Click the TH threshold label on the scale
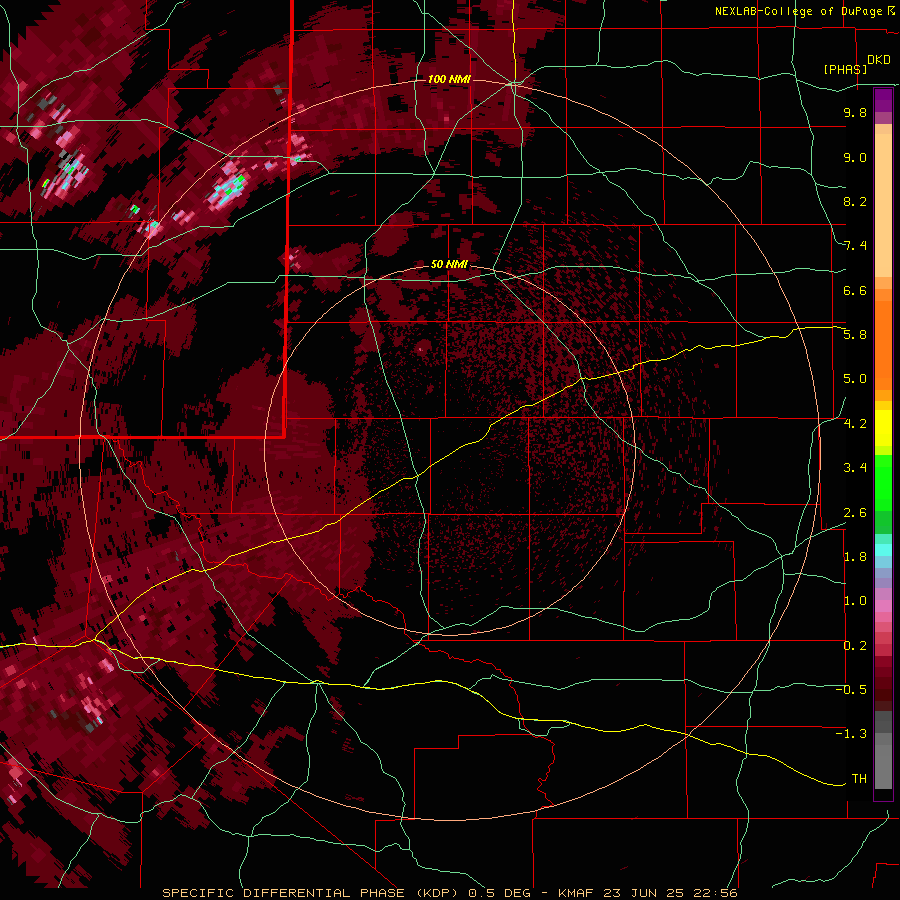This screenshot has width=900, height=900. coord(859,778)
